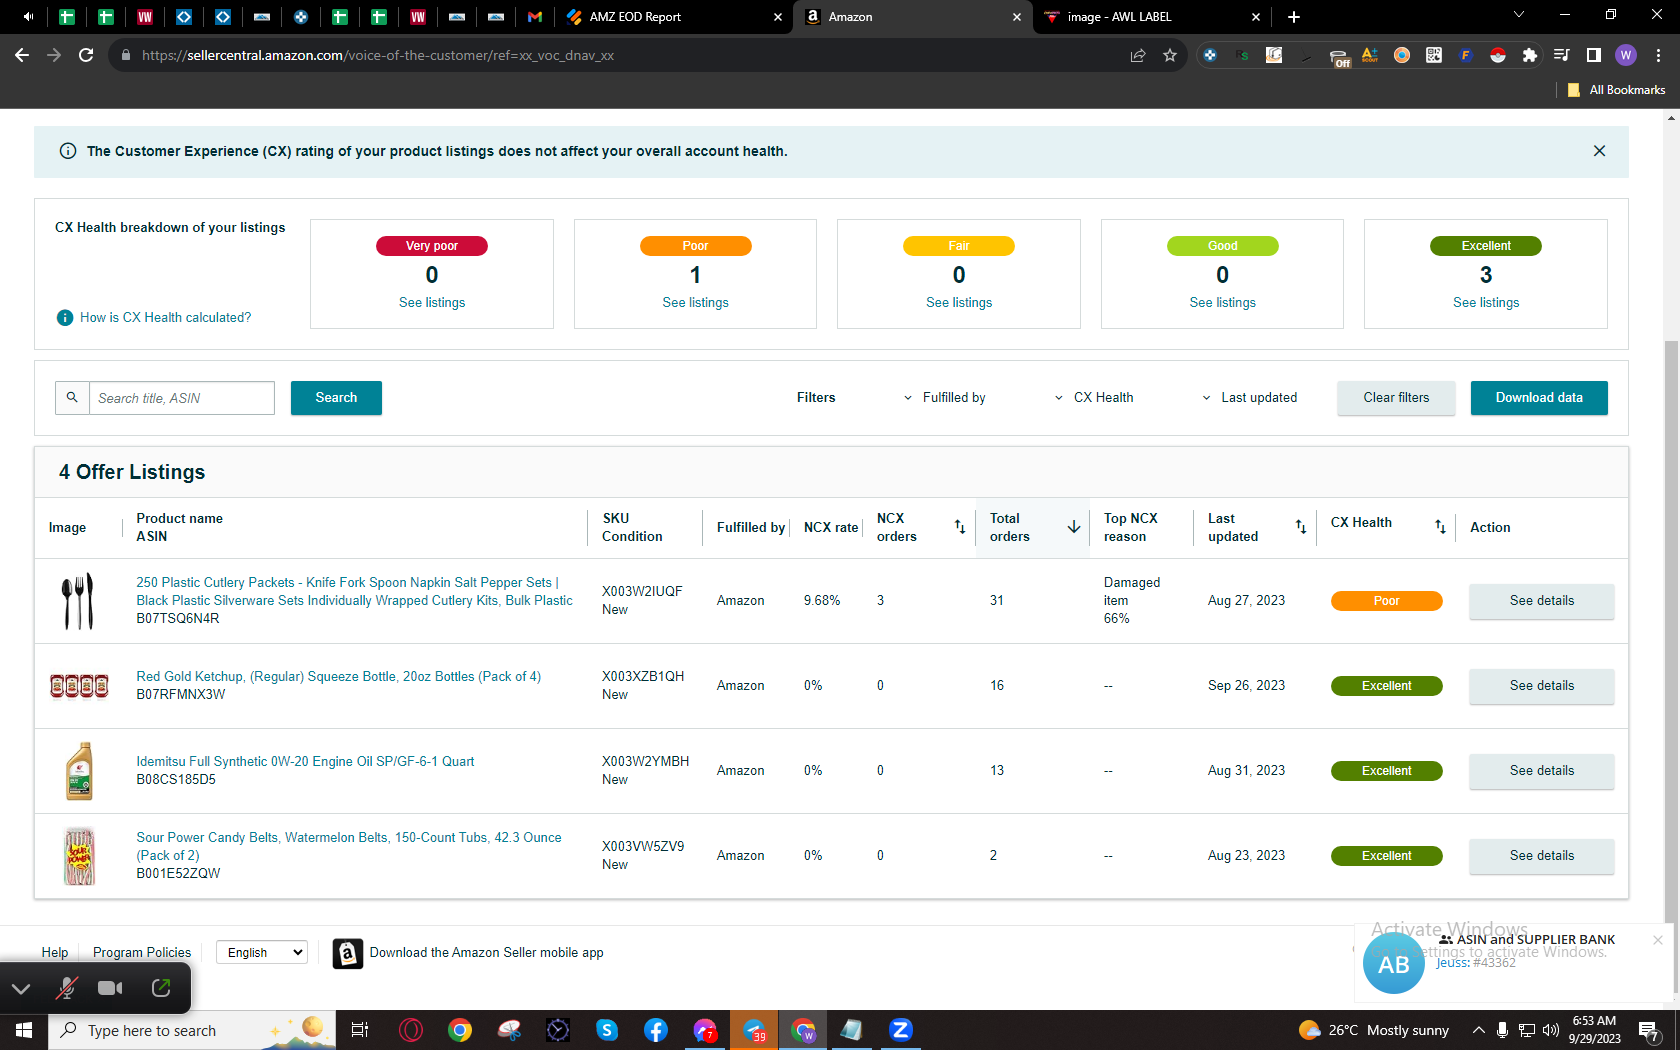Click the teal Search button

(x=336, y=398)
